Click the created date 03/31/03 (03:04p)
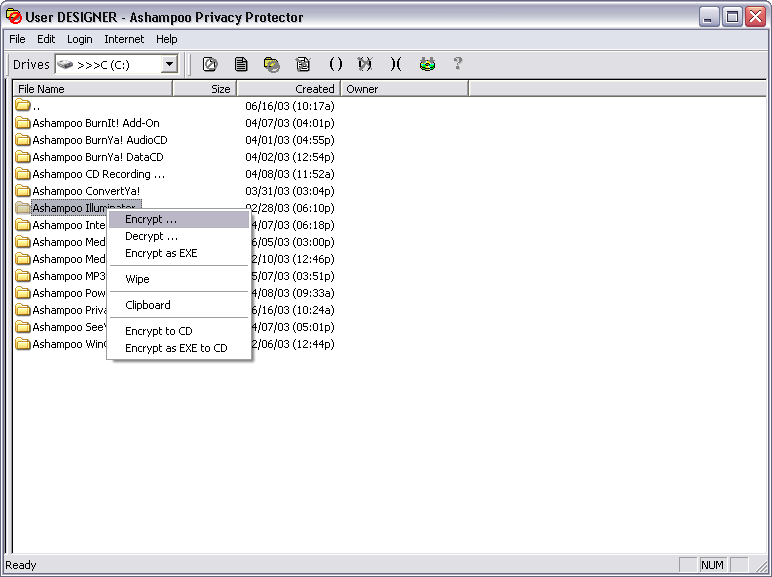Image resolution: width=772 pixels, height=577 pixels. (x=290, y=191)
